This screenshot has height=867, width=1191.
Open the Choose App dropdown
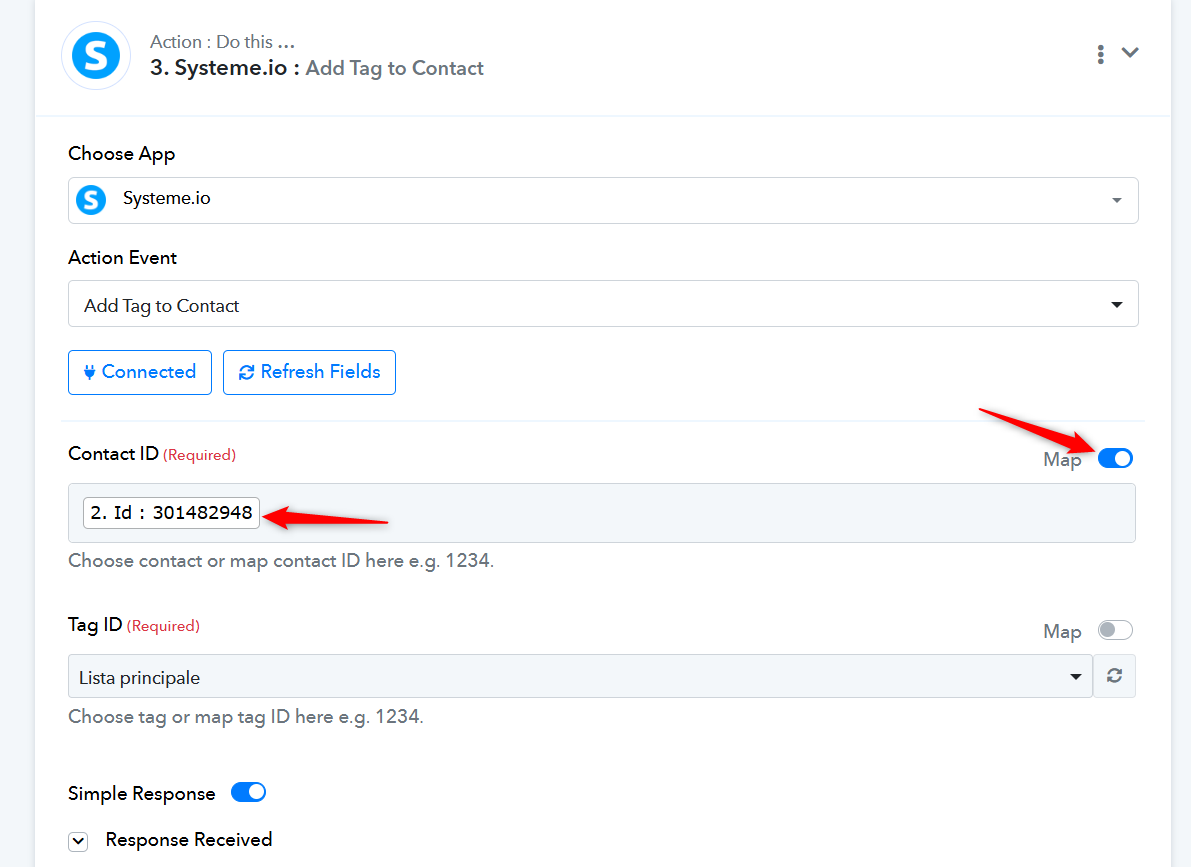pyautogui.click(x=603, y=201)
